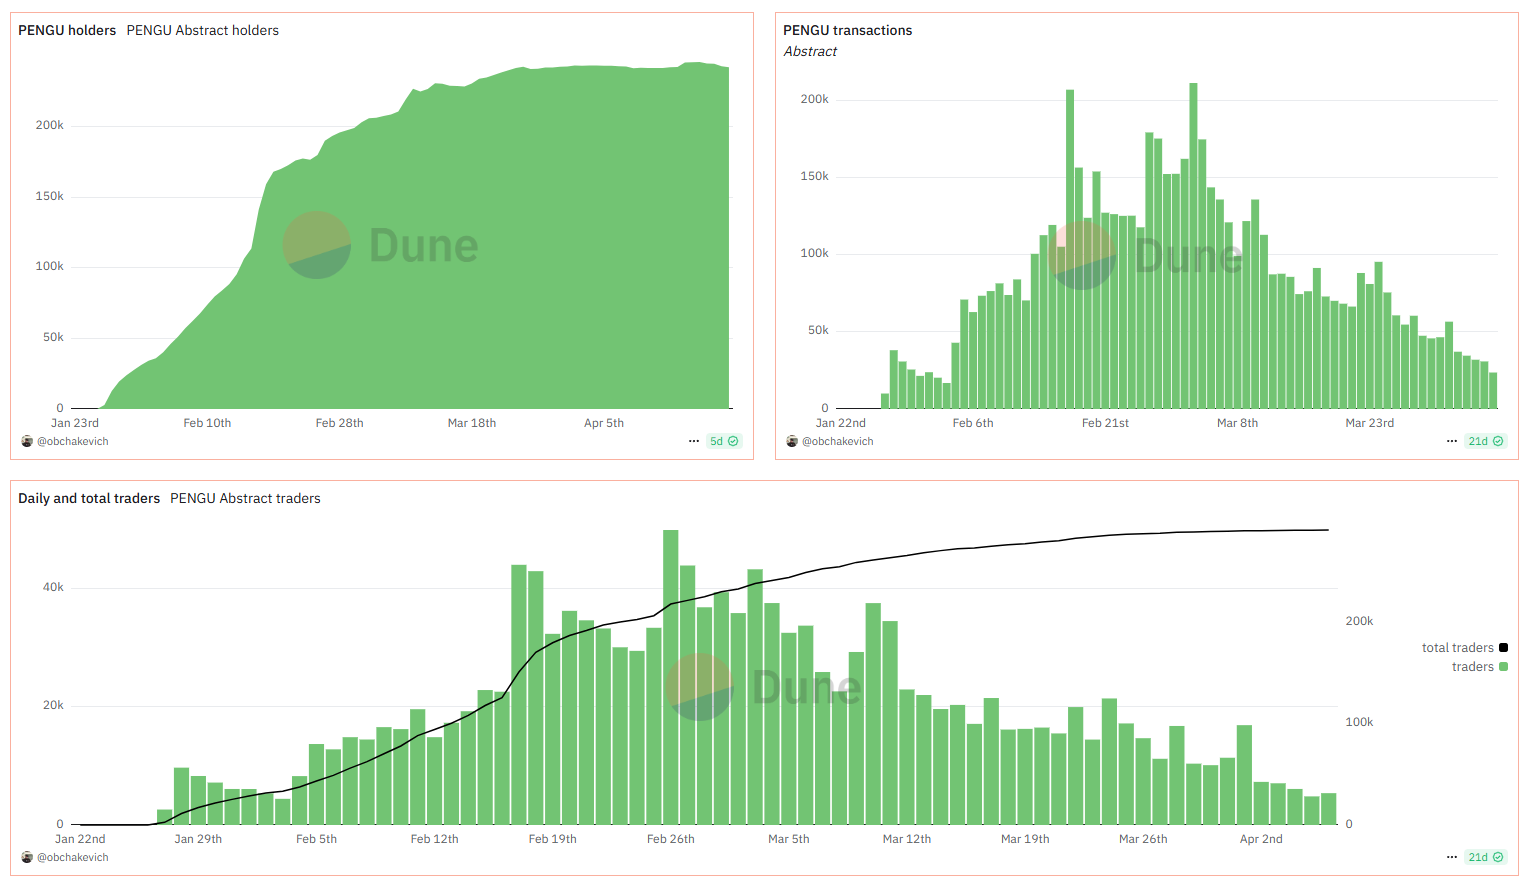This screenshot has width=1533, height=889.
Task: Toggle the total traders legend series
Action: 1457,648
